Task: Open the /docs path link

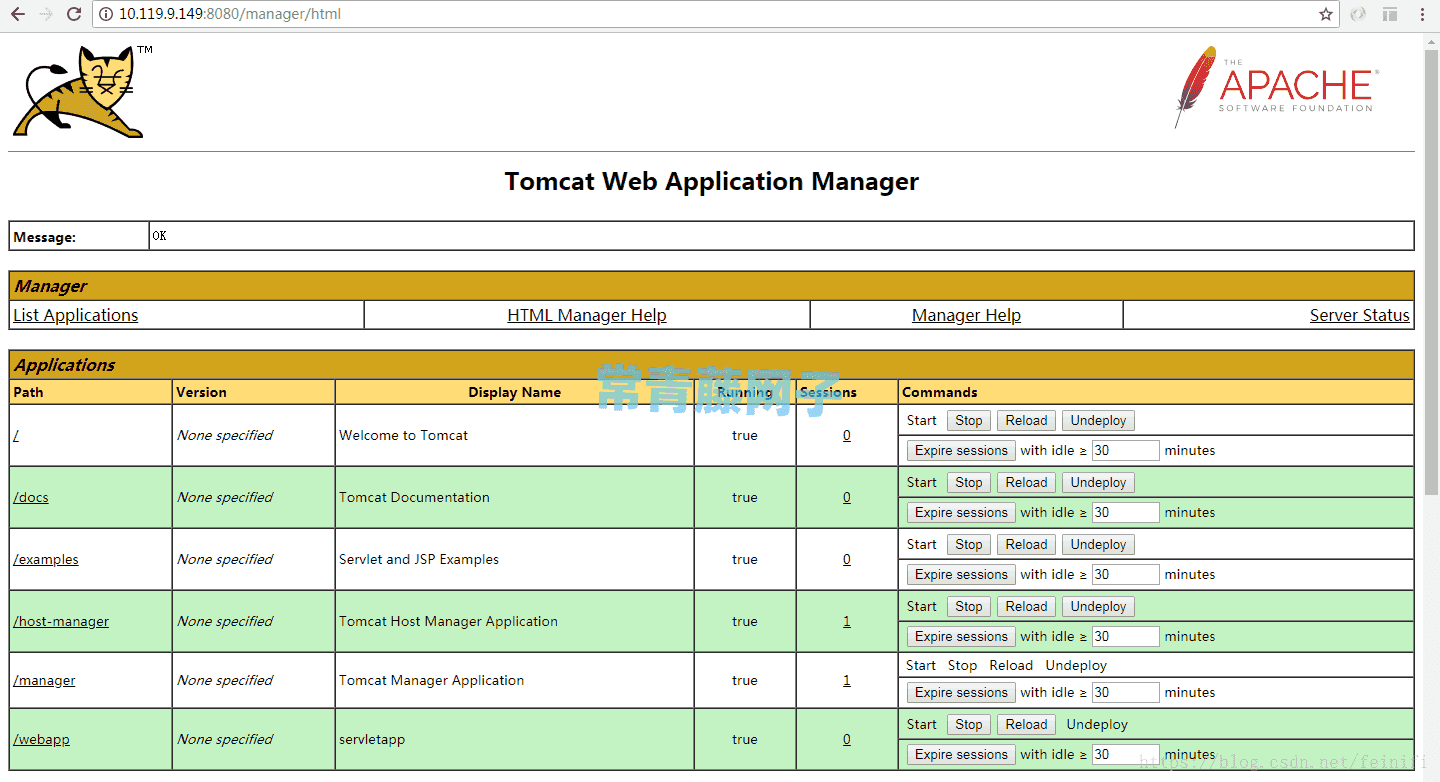Action: pyautogui.click(x=31, y=497)
